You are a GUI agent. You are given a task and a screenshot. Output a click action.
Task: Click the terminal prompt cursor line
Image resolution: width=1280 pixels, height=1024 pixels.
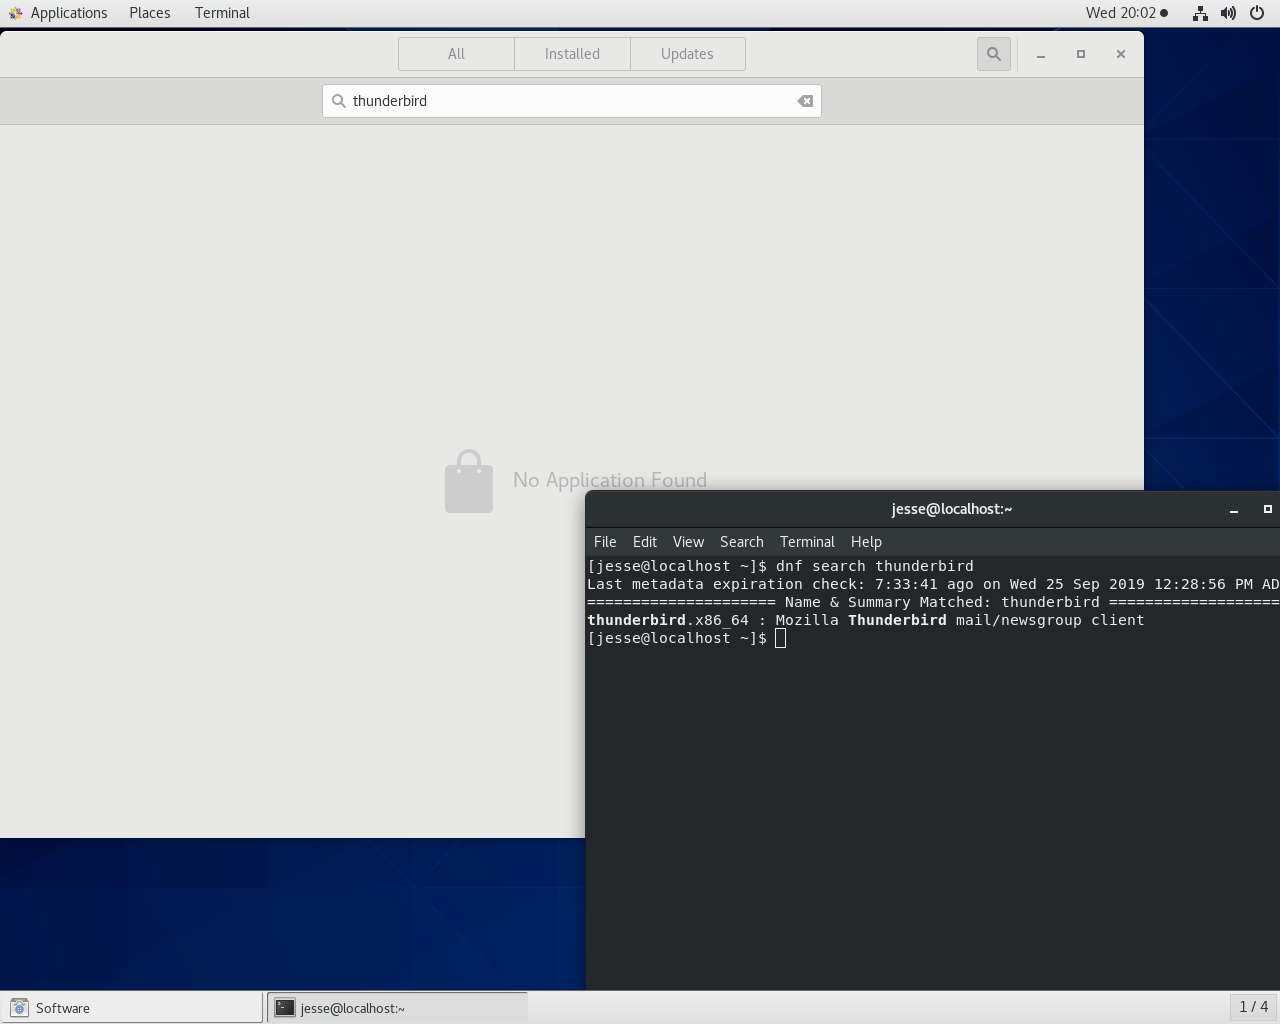tap(687, 638)
